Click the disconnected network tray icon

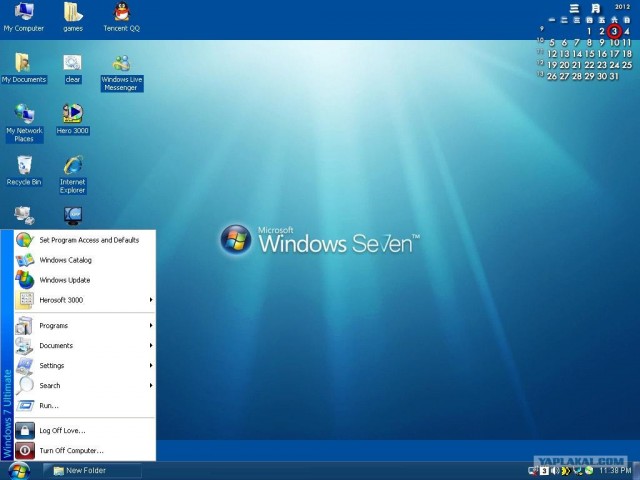point(533,471)
